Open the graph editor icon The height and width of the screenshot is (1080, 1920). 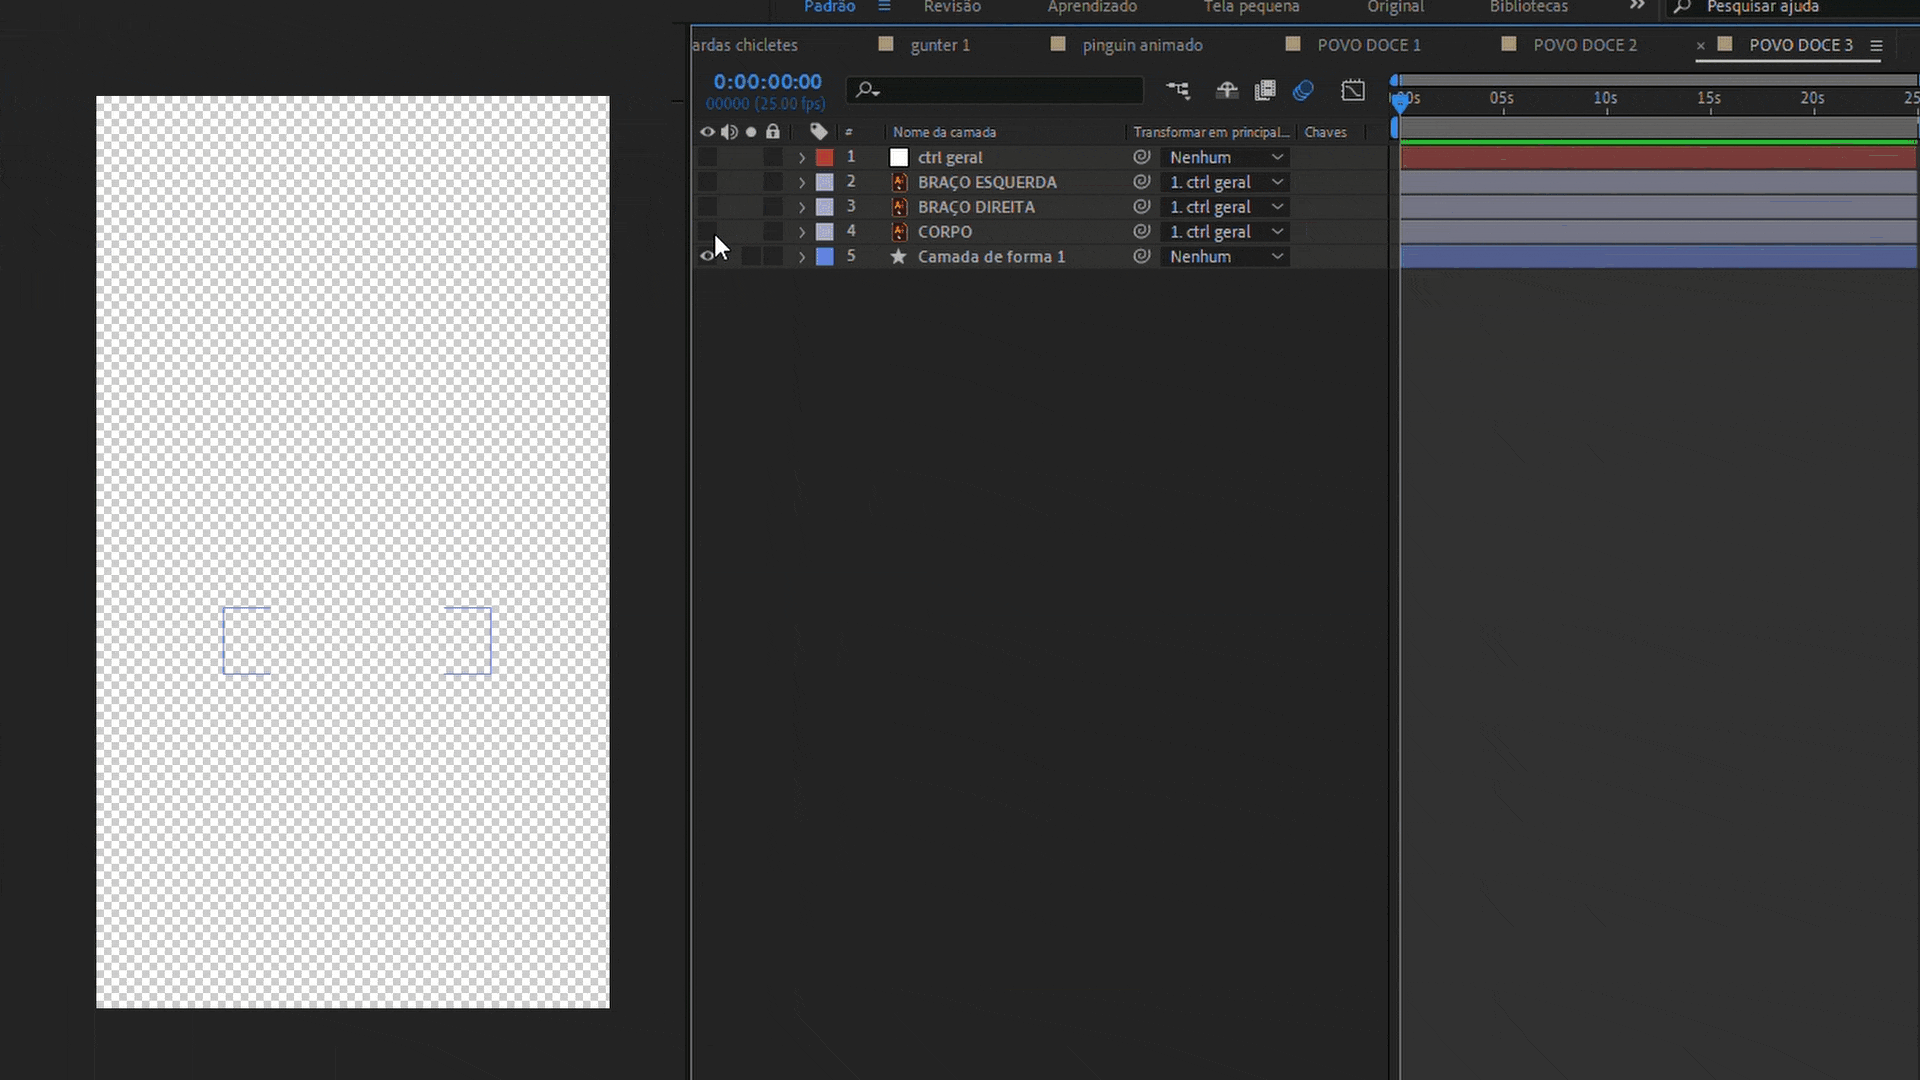tap(1353, 91)
